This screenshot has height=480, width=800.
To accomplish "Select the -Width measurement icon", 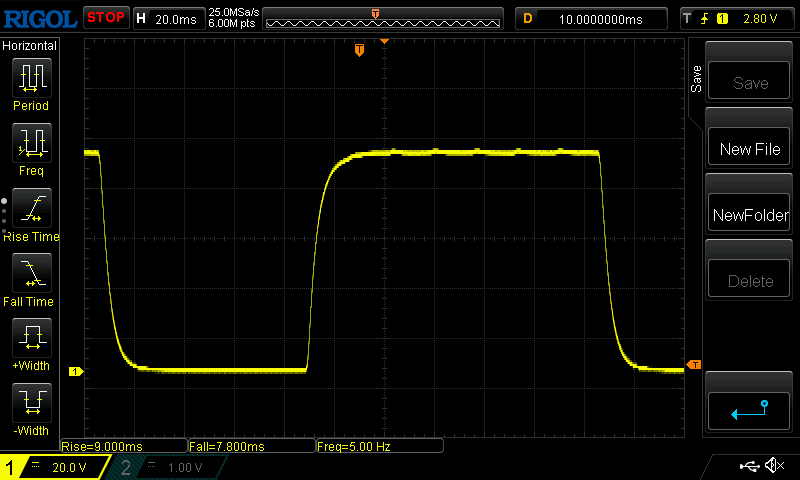I will click(x=32, y=402).
